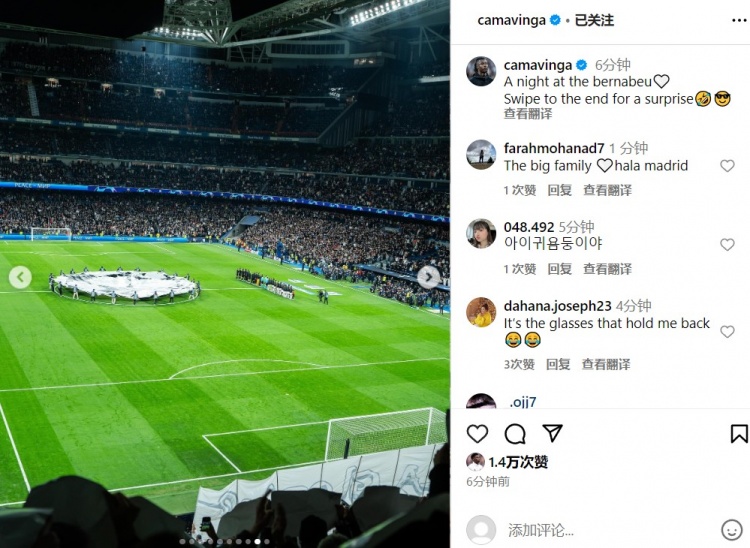Go to previous photo with left arrow
The height and width of the screenshot is (548, 750).
(20, 277)
